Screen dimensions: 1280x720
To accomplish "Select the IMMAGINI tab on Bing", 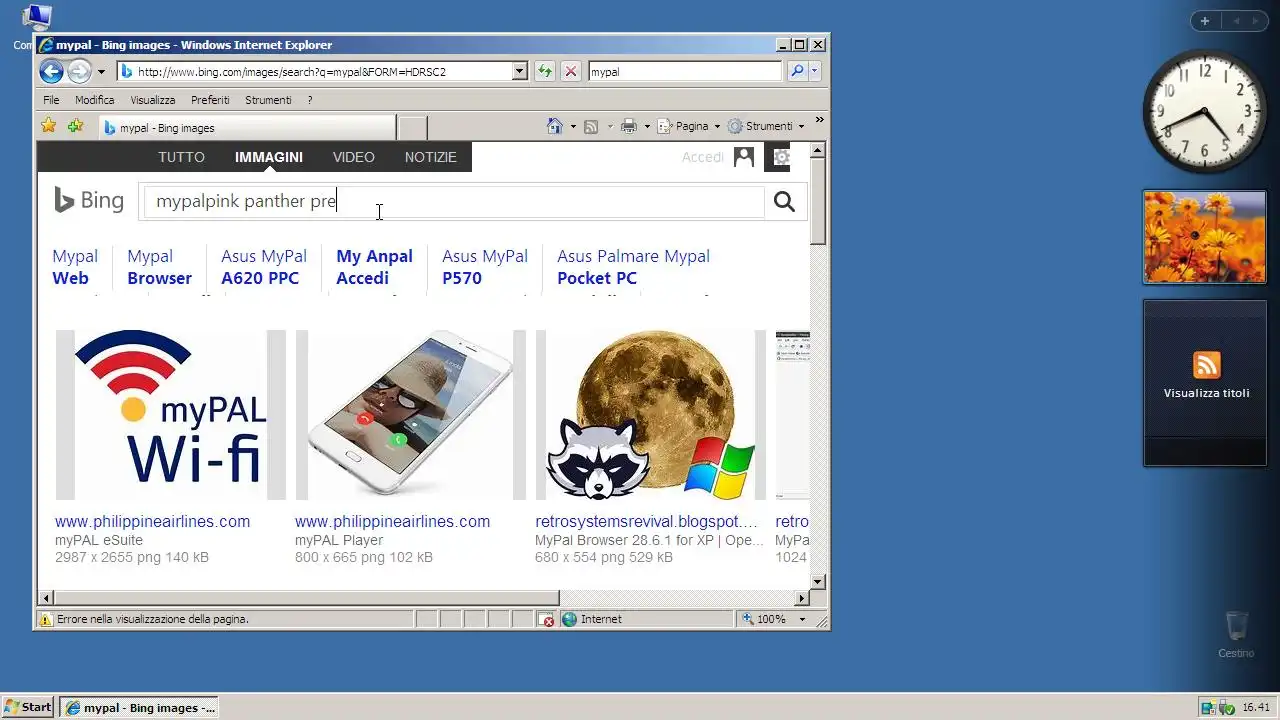I will 269,157.
